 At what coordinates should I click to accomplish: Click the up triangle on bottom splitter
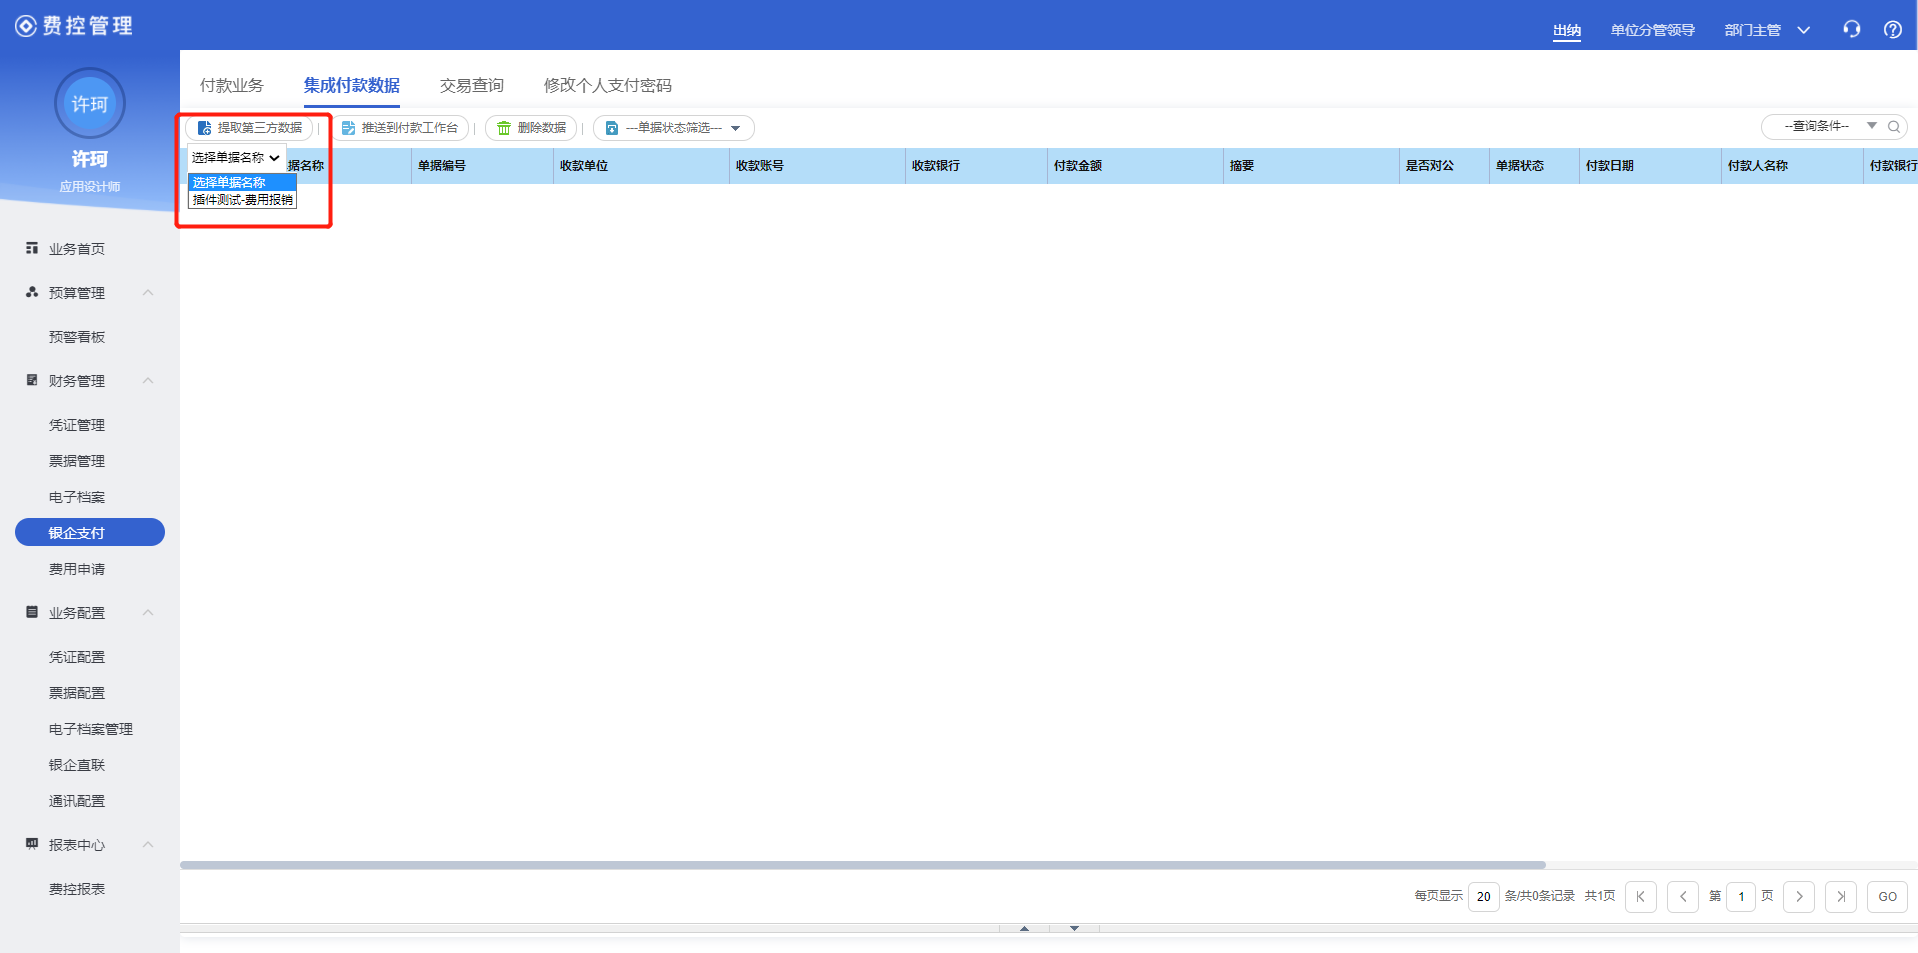click(1024, 929)
